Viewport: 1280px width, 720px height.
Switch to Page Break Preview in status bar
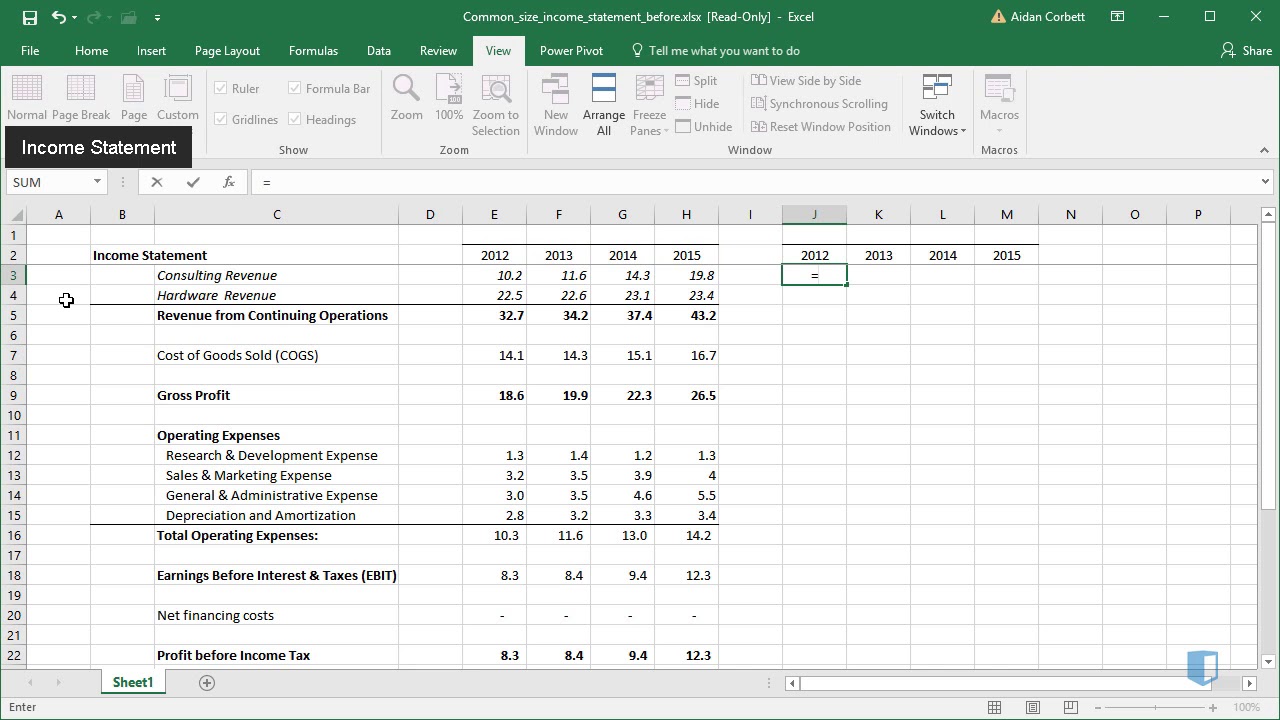1070,707
